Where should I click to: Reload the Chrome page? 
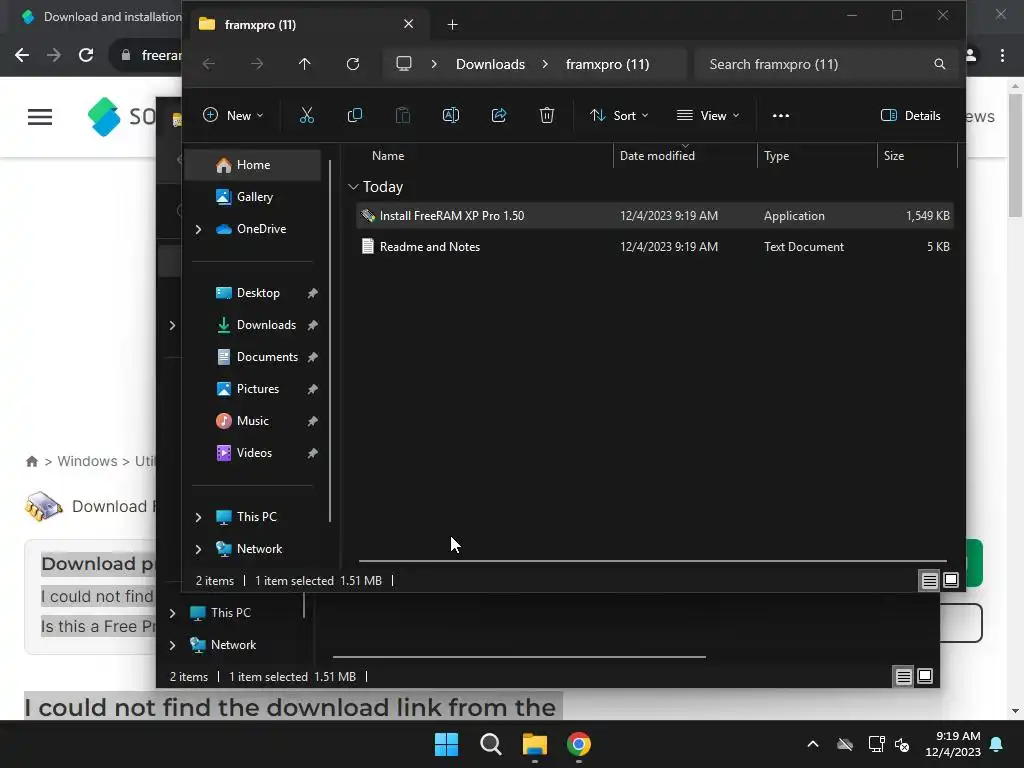(86, 56)
